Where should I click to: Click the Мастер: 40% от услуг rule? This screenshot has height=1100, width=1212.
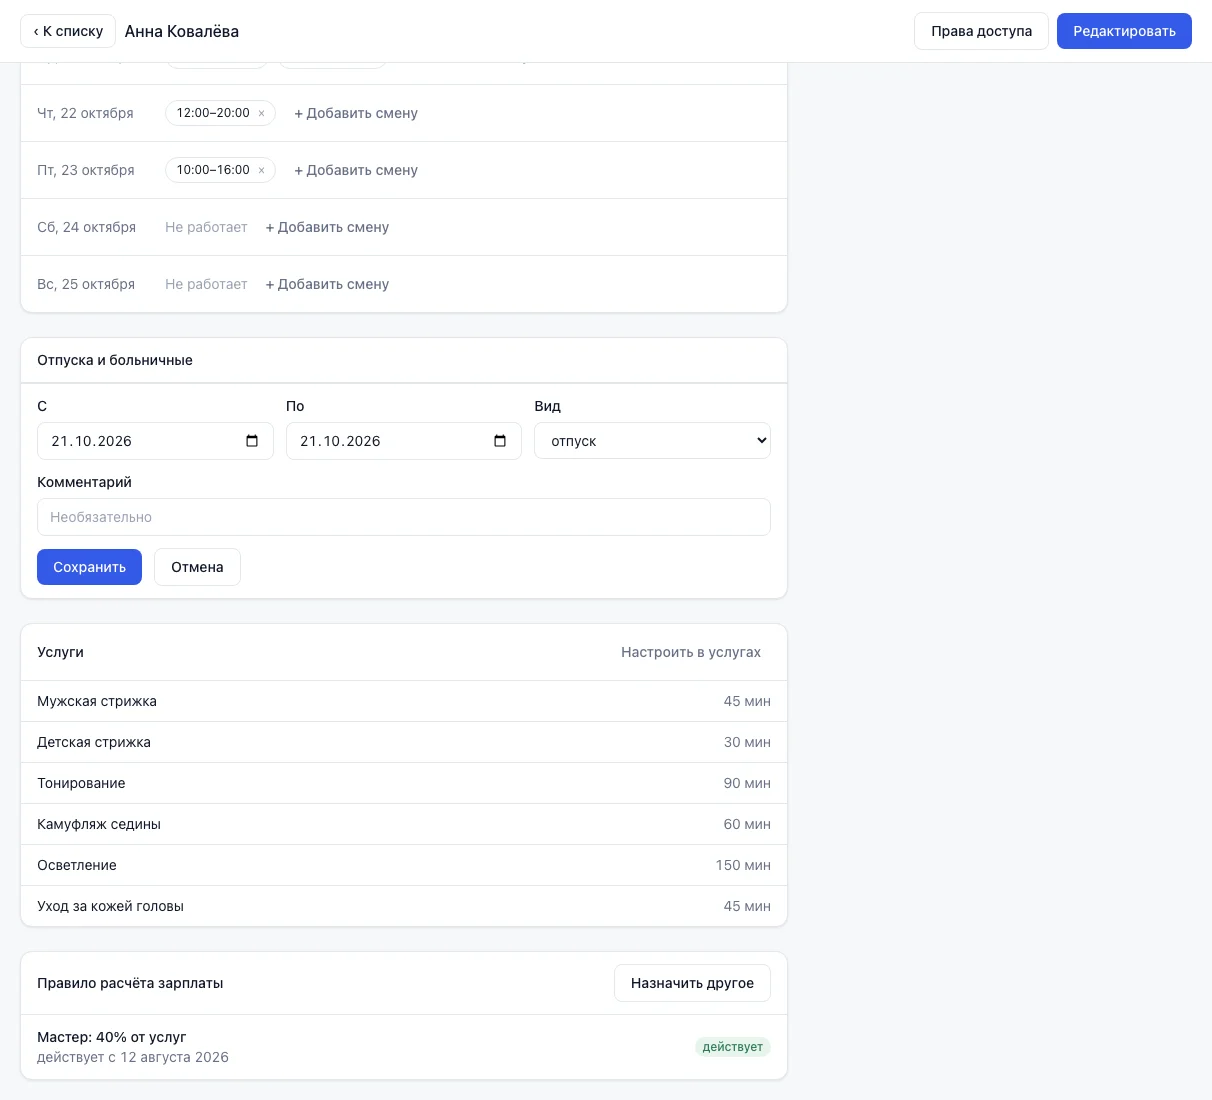[112, 1037]
